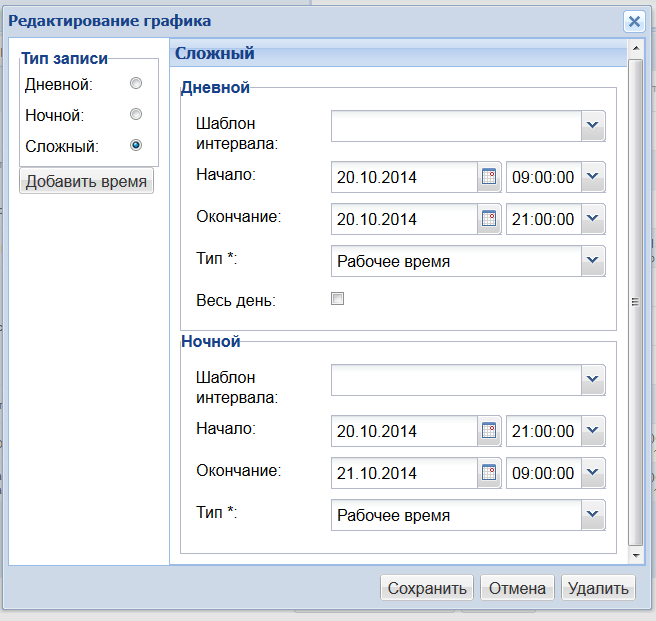Focus Дневной Окончание date field 20.10.2014
Screen dimensions: 656x621
[x=404, y=219]
